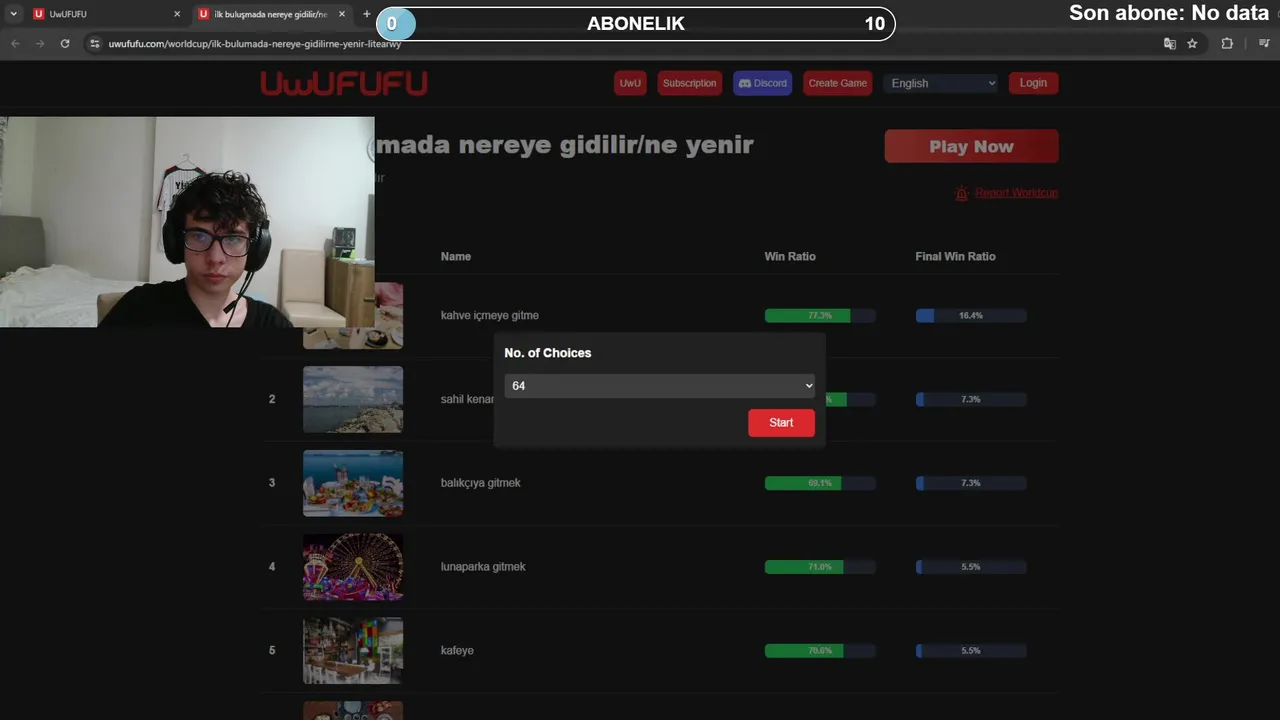The image size is (1280, 720).
Task: Open the Discord link button
Action: (x=762, y=83)
